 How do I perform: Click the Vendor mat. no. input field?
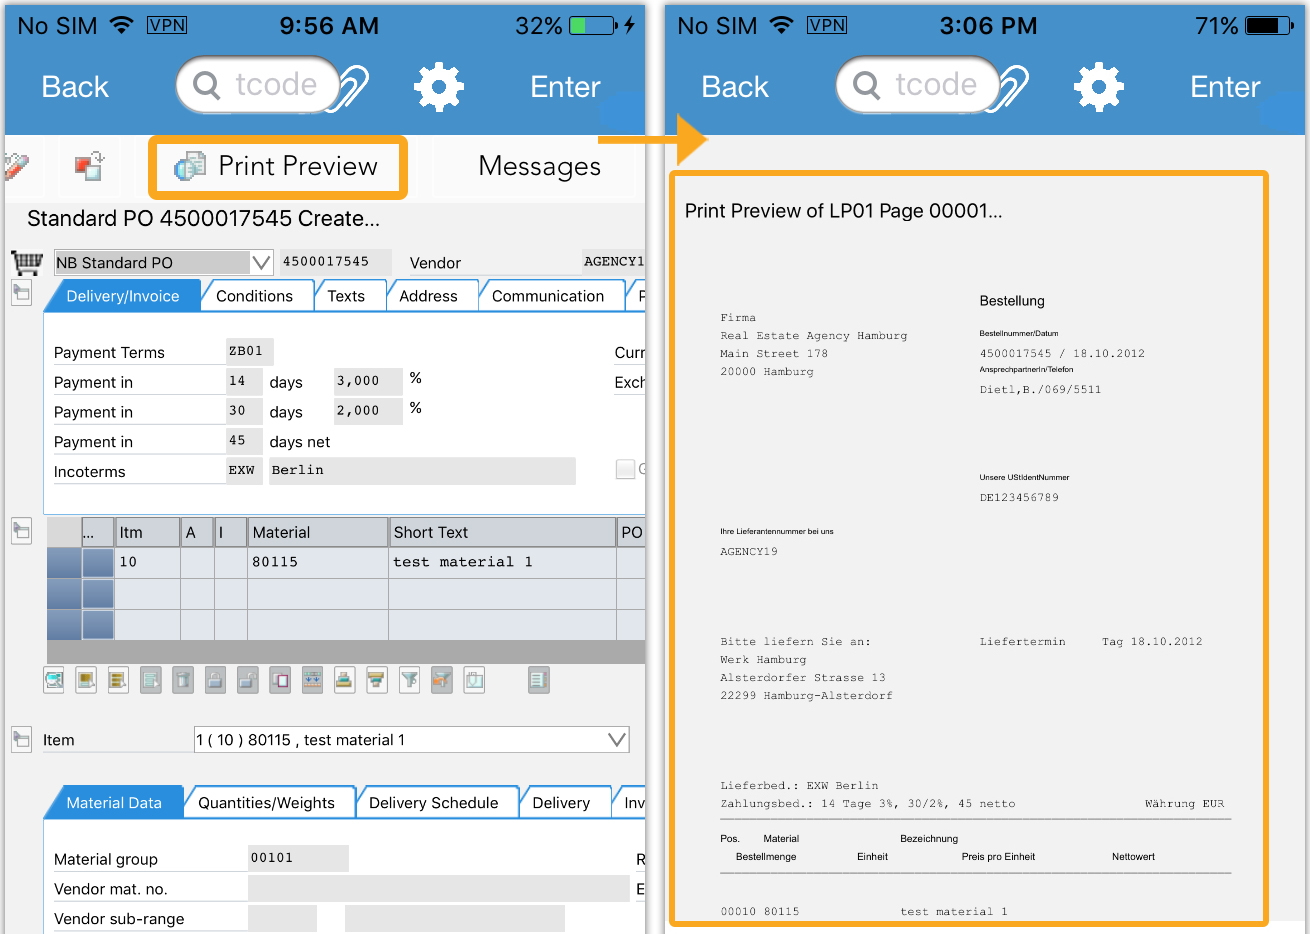[438, 889]
